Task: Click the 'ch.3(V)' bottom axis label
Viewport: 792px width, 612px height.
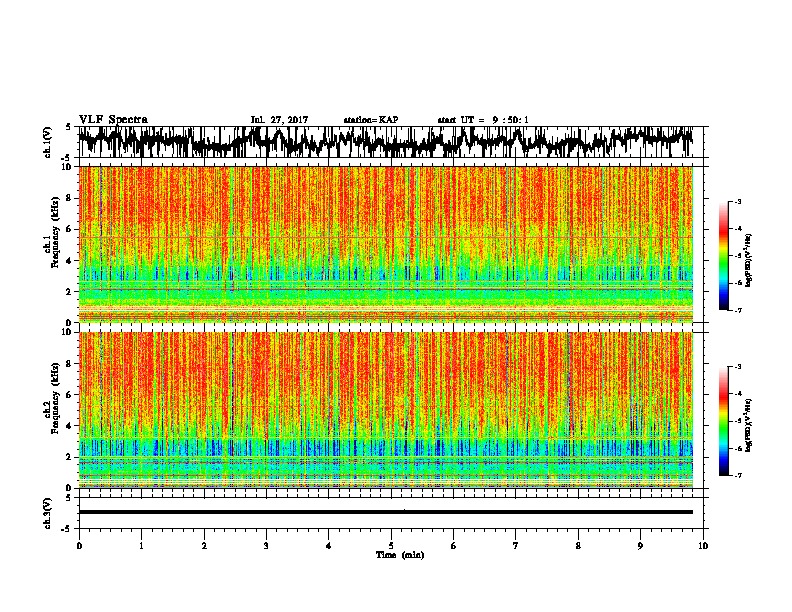Action: (x=47, y=513)
